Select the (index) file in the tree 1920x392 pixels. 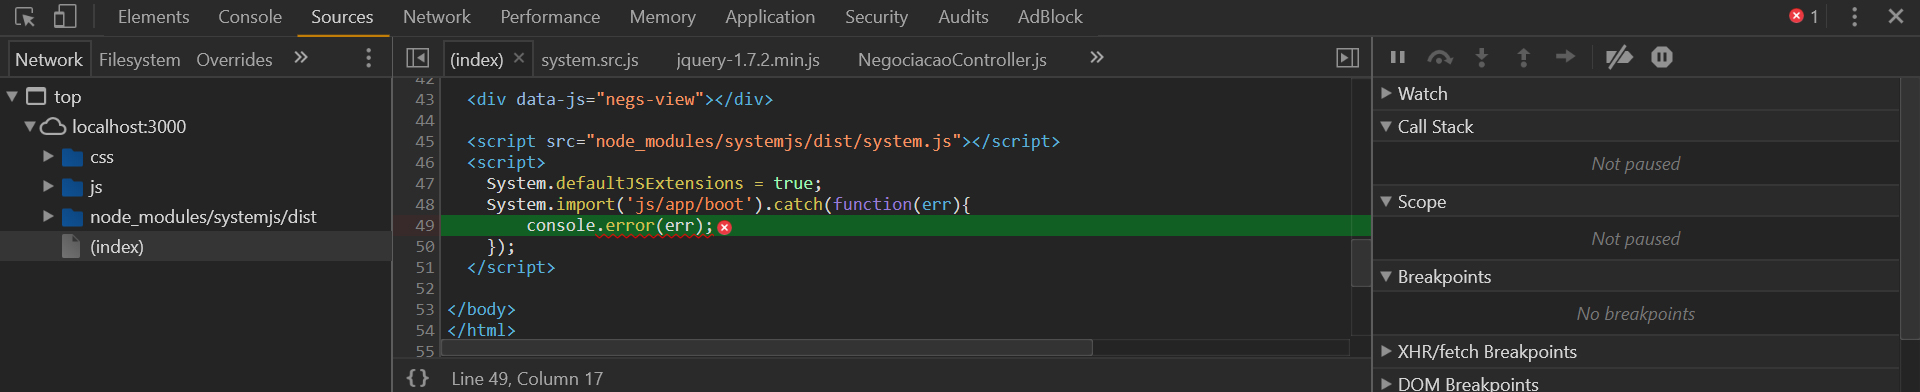tap(117, 246)
